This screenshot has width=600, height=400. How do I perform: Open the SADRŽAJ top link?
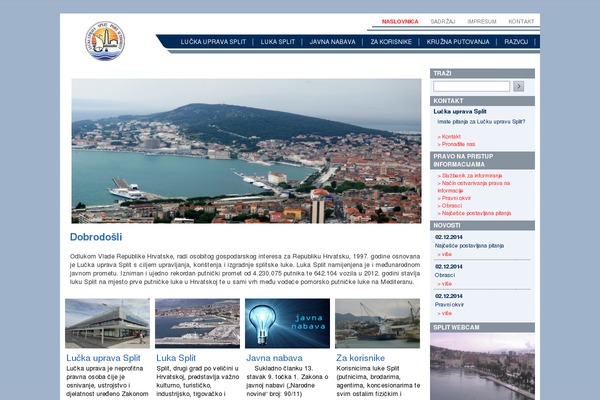click(443, 21)
